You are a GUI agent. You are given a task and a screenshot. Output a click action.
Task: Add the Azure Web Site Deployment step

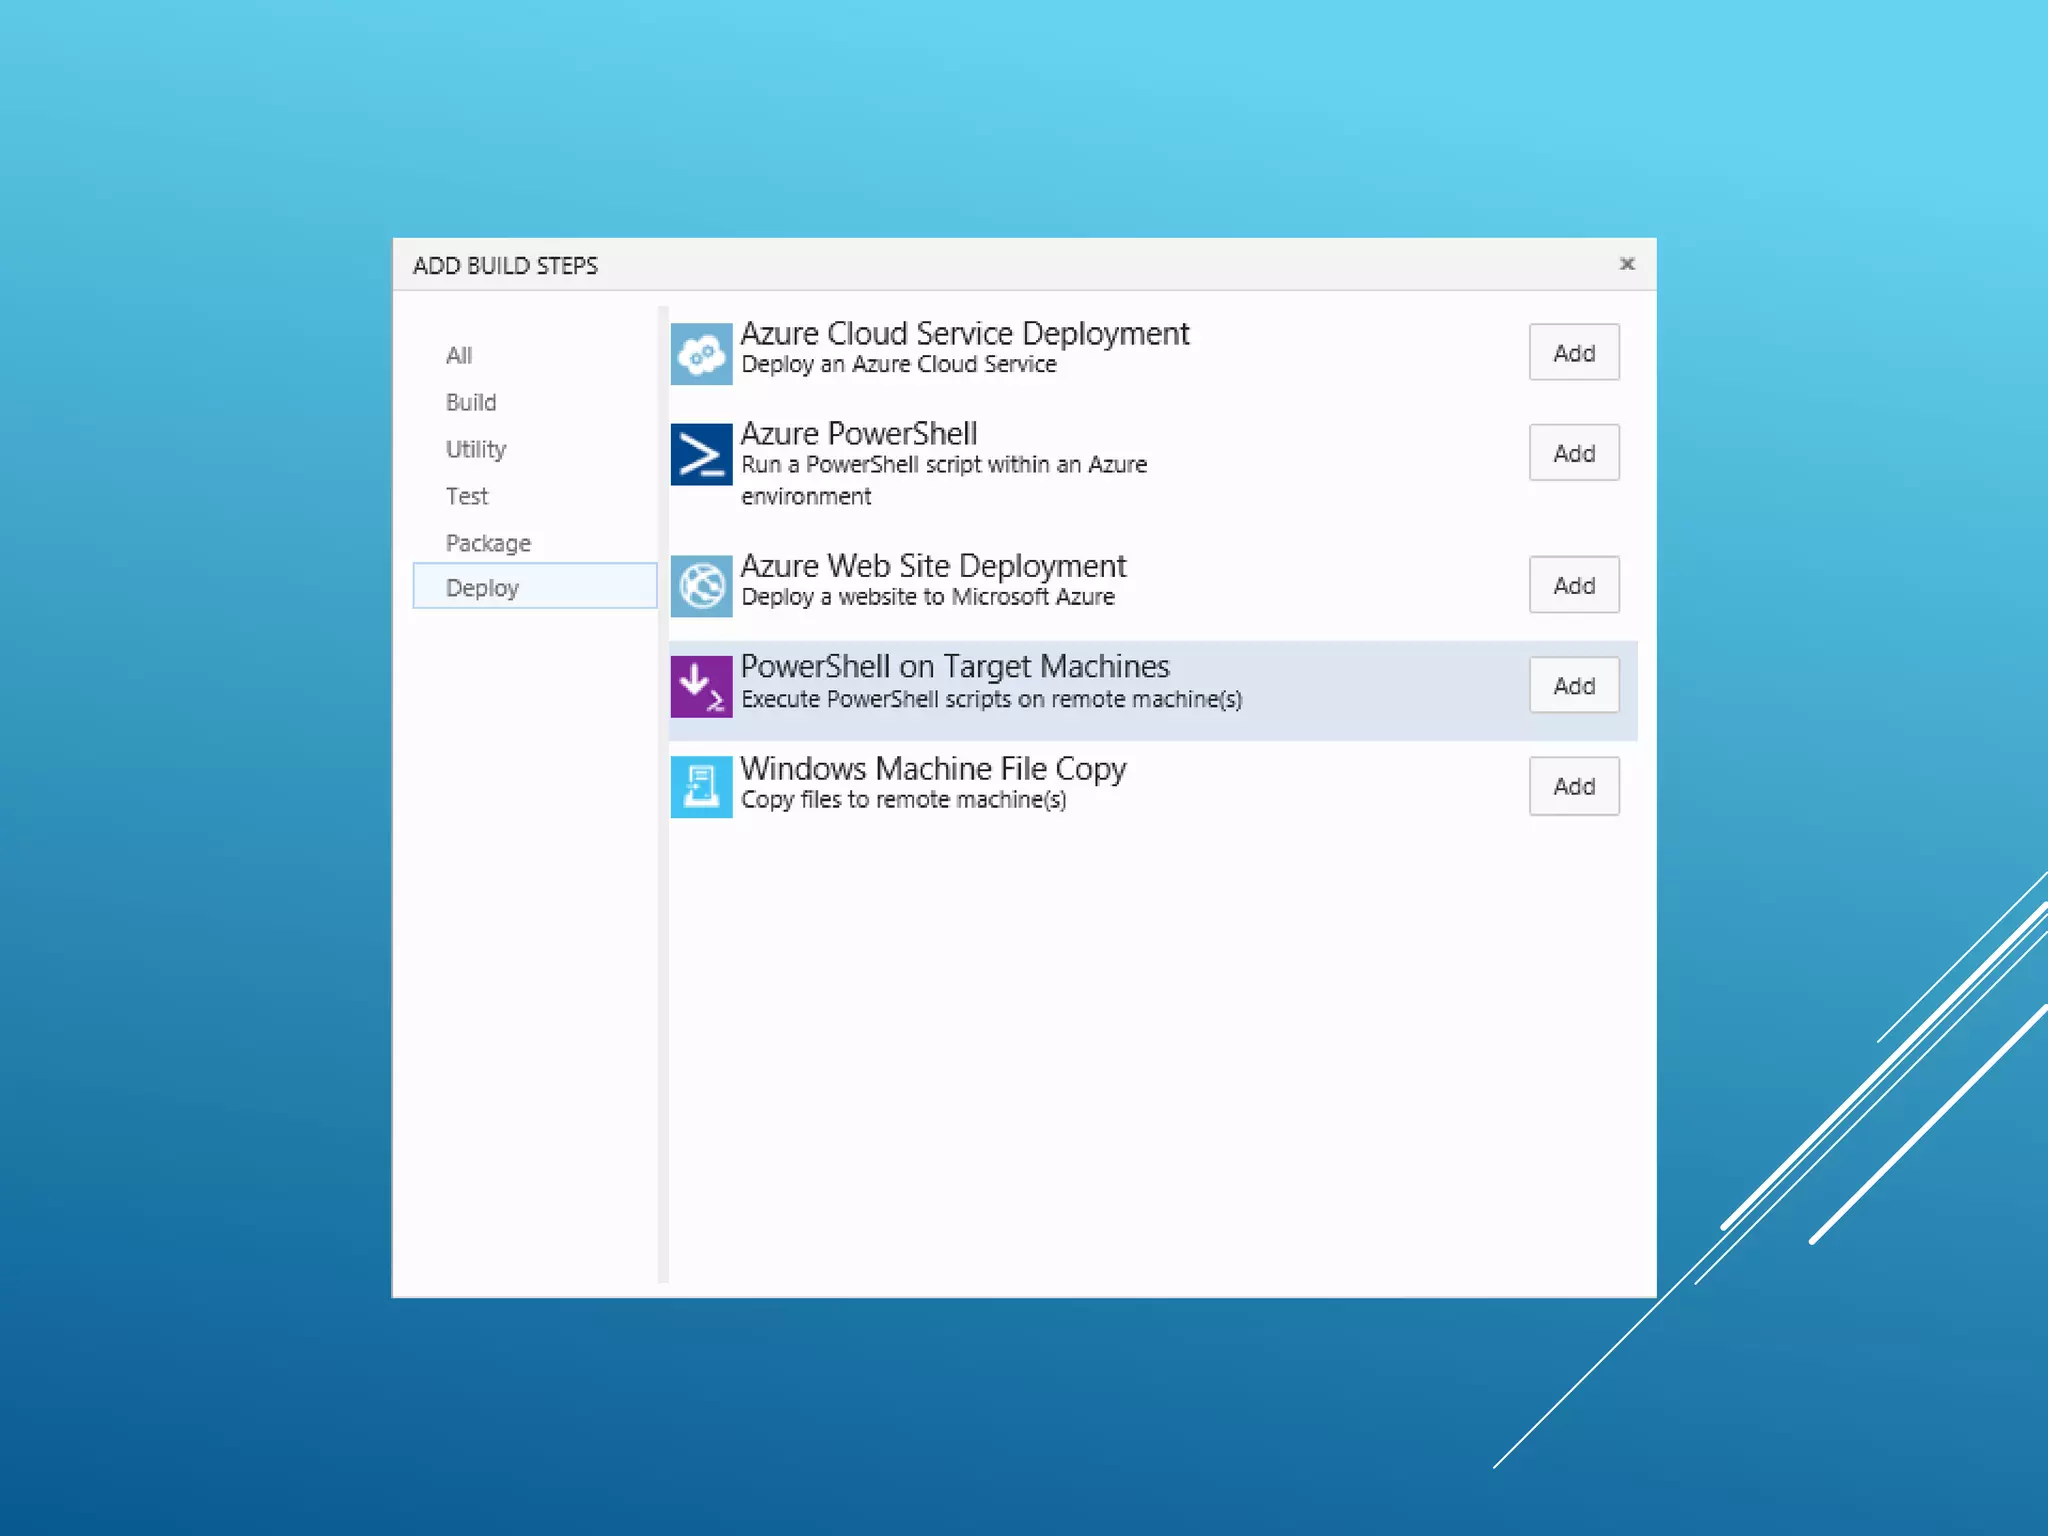[1573, 585]
